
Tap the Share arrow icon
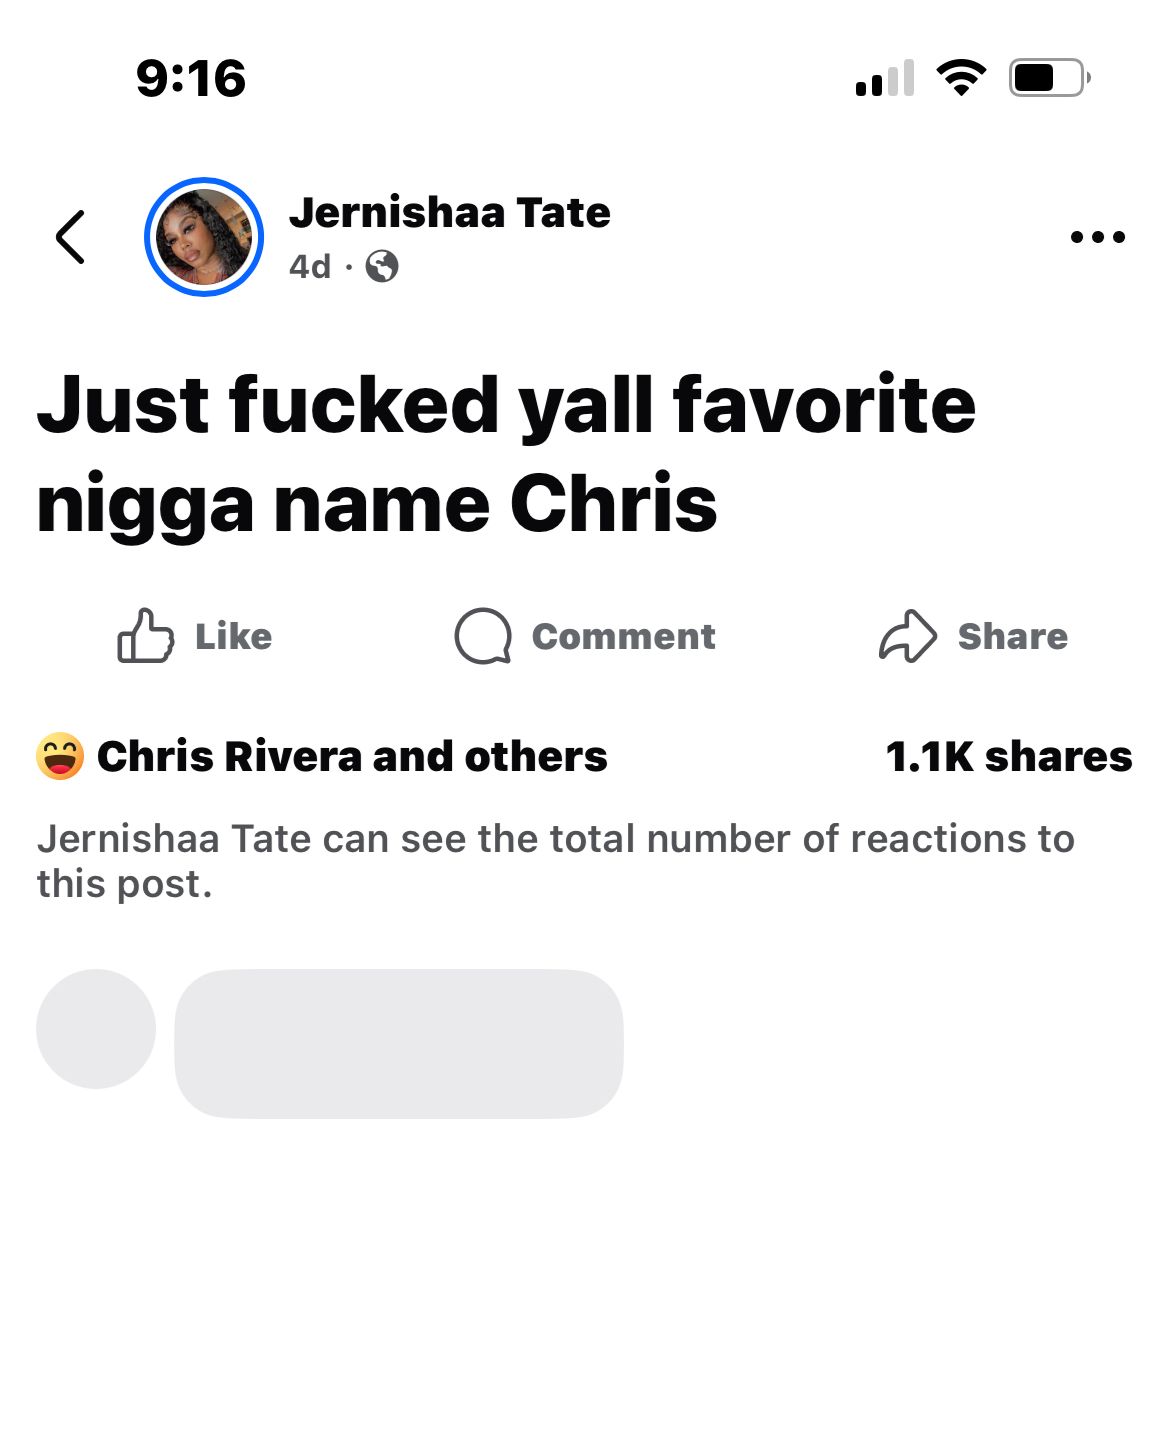tap(907, 635)
